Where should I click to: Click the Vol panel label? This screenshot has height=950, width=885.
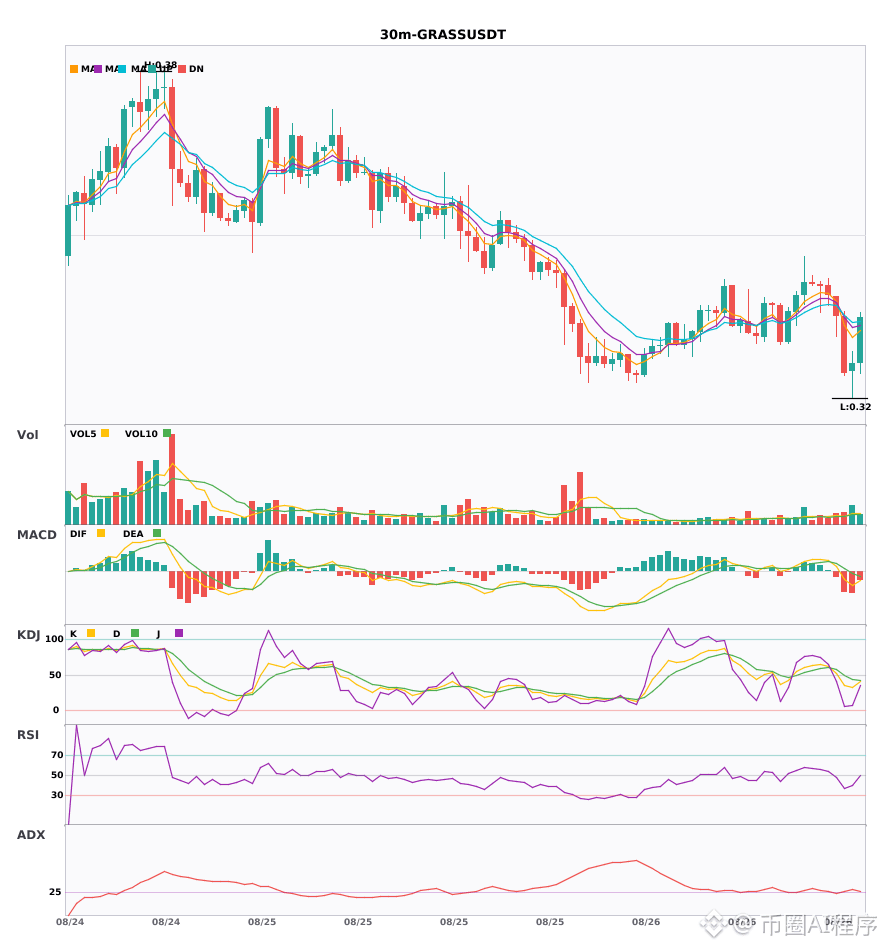point(27,435)
